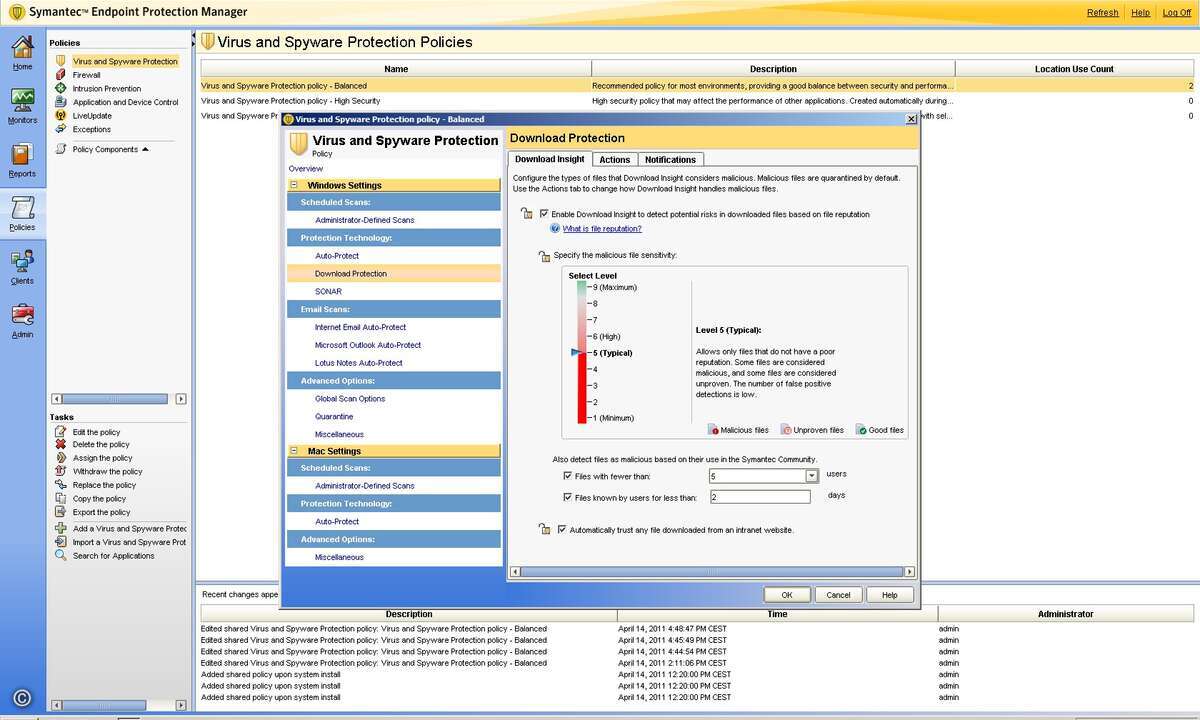
Task: Click the Withdraw the policy task
Action: coord(107,471)
